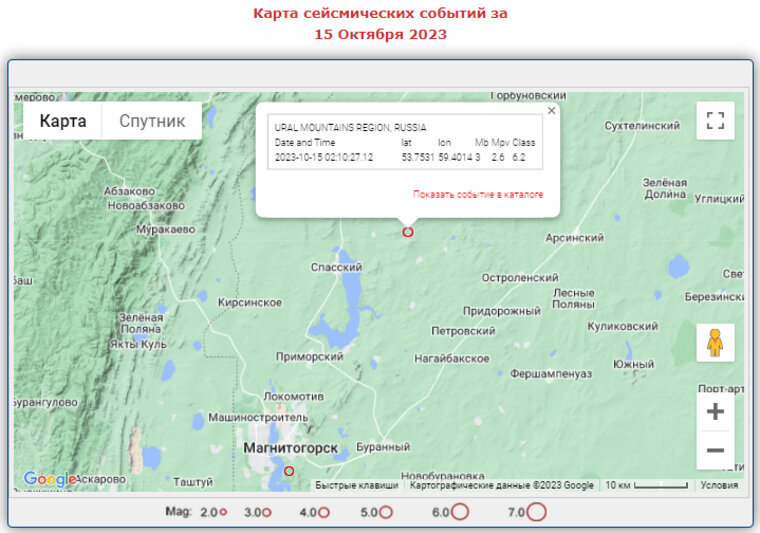The width and height of the screenshot is (760, 533).
Task: Click the Придорожный place label
Action: pyautogui.click(x=502, y=311)
